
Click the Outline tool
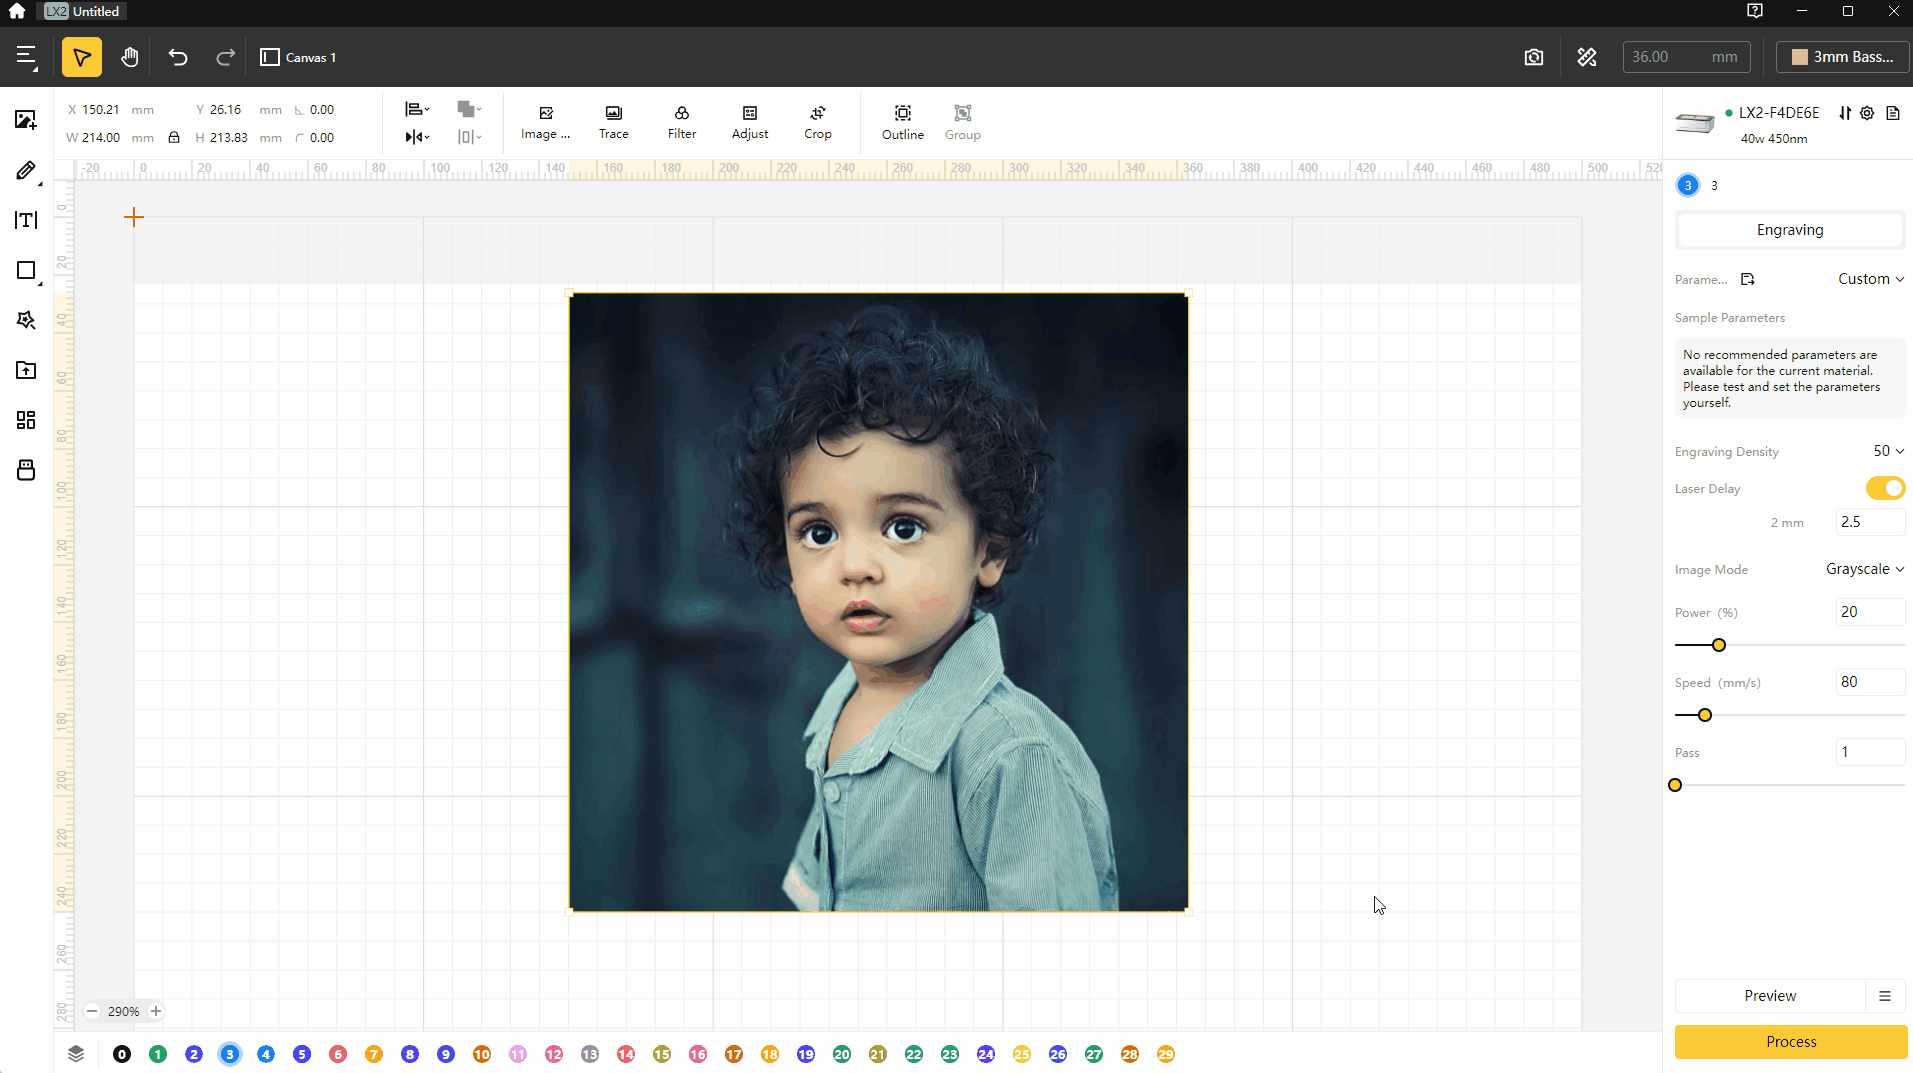click(x=903, y=122)
